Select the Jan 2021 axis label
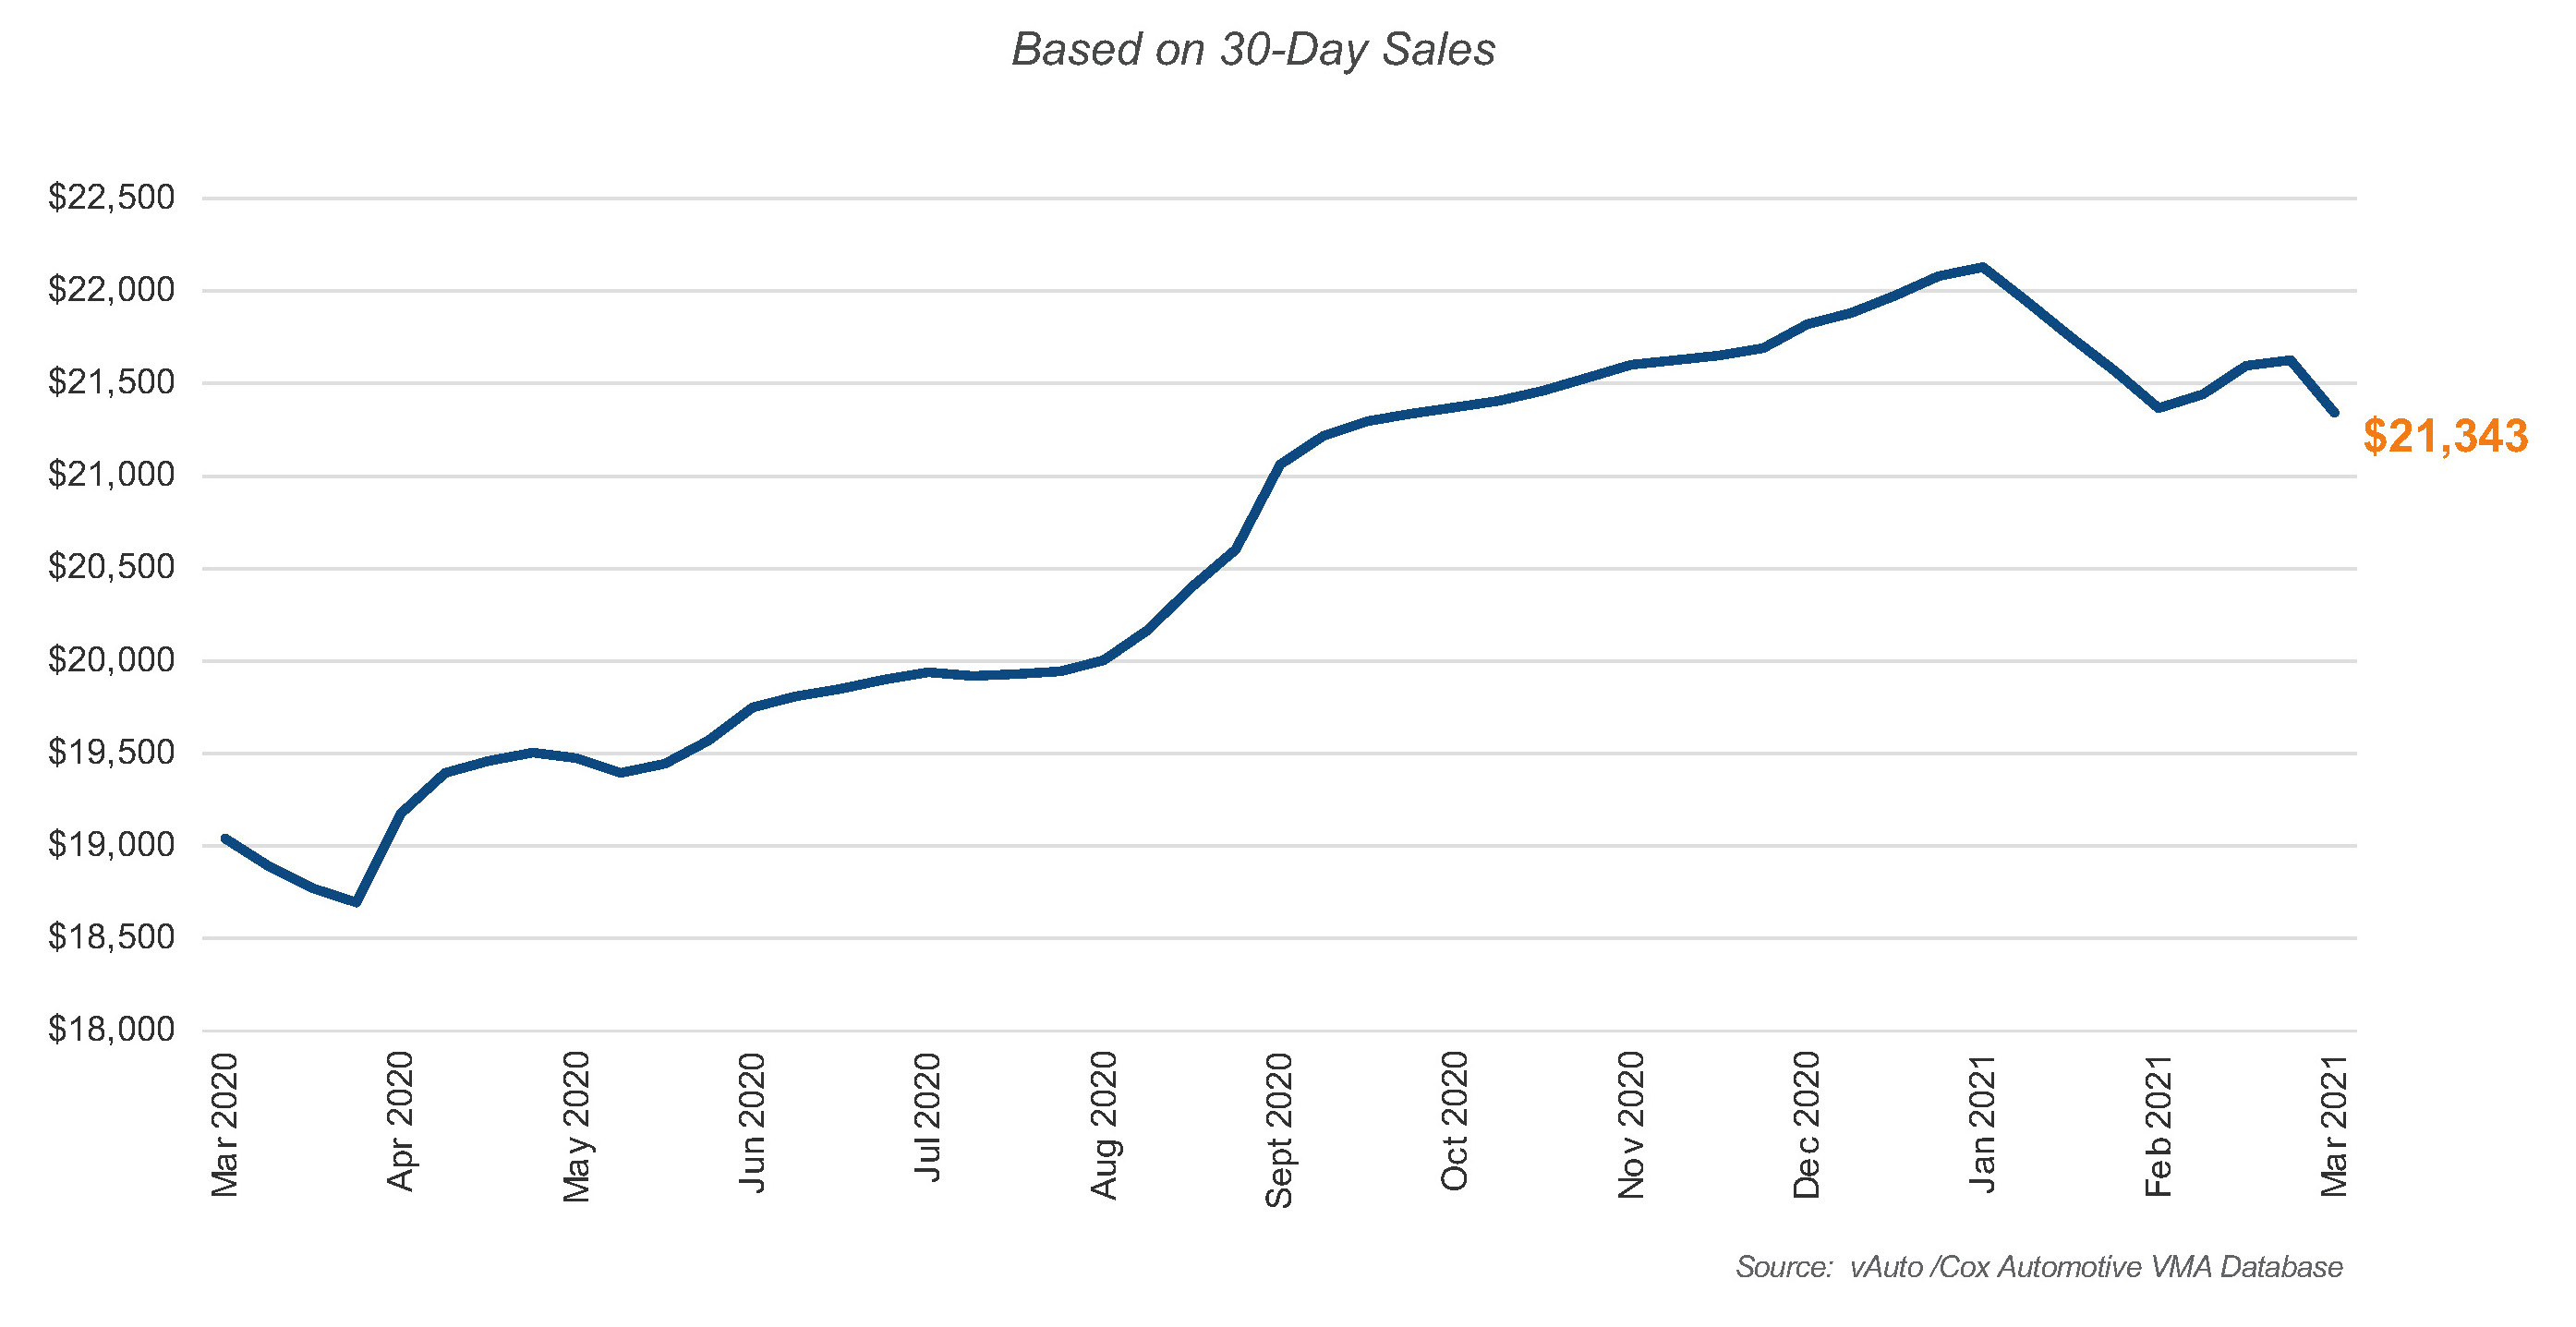 tap(1982, 1123)
